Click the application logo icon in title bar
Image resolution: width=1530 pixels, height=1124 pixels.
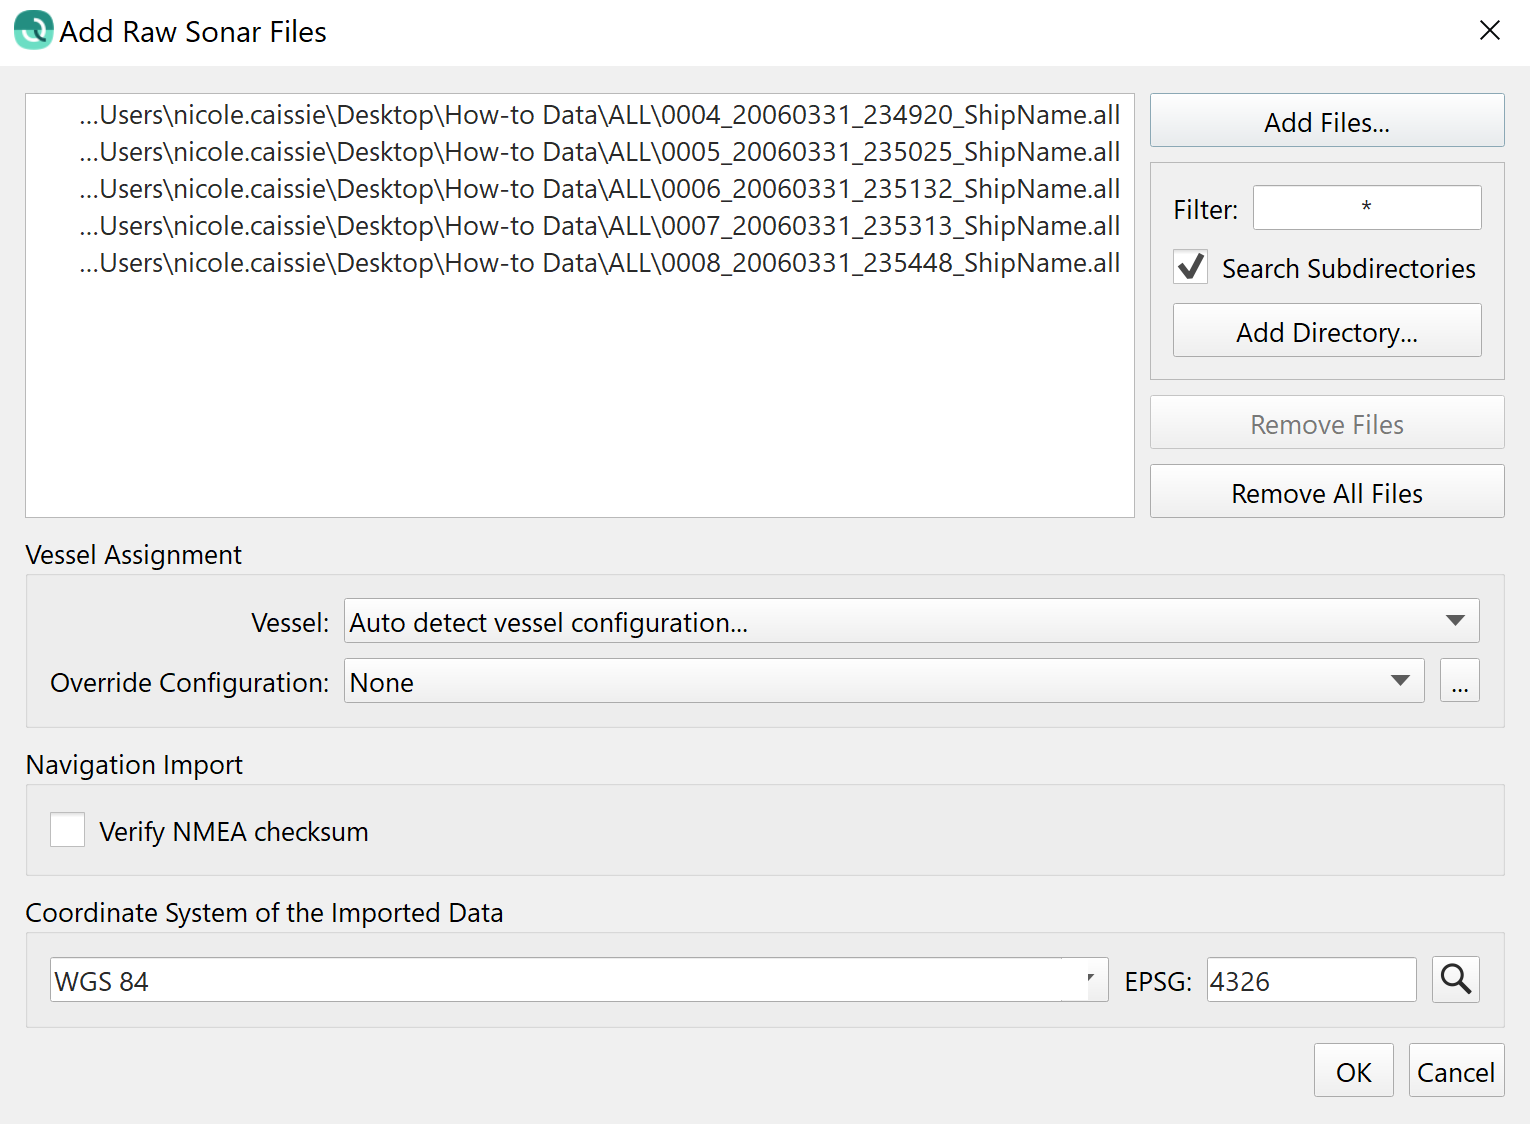(33, 30)
